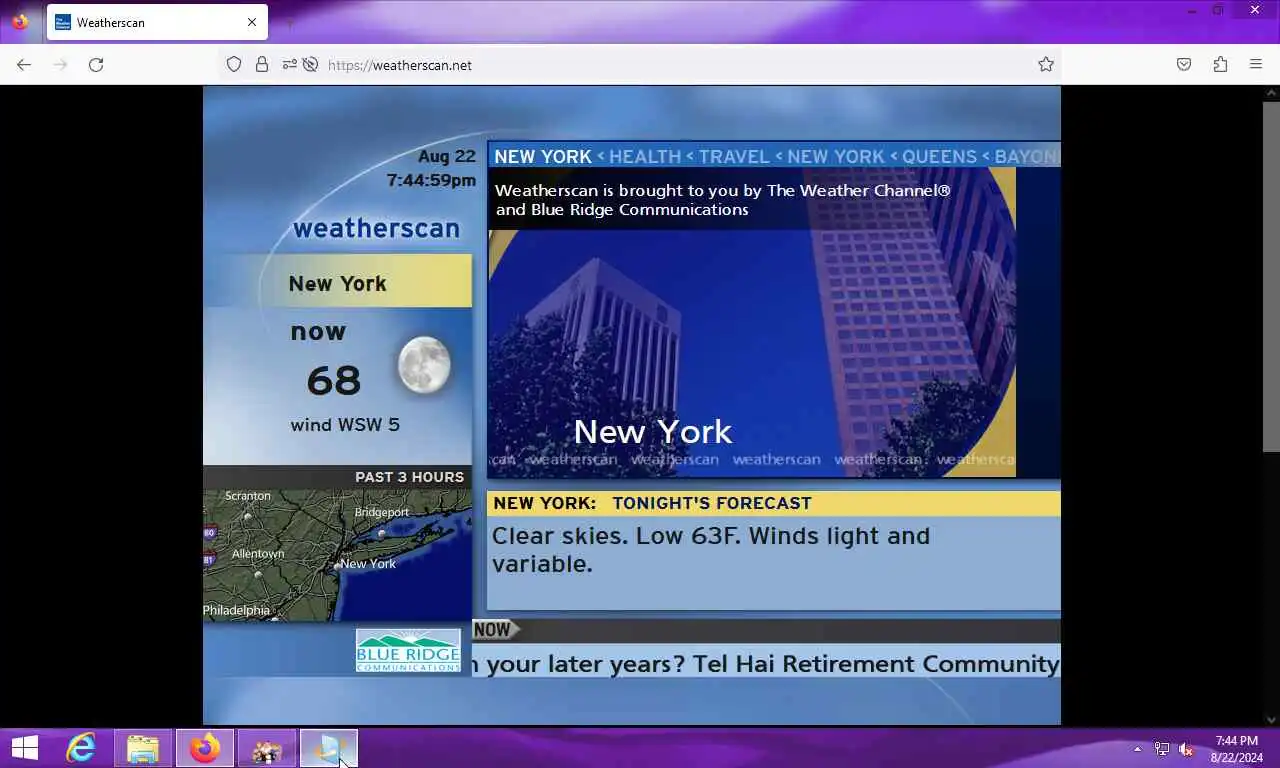Click Allentown on the radar map

(x=258, y=554)
